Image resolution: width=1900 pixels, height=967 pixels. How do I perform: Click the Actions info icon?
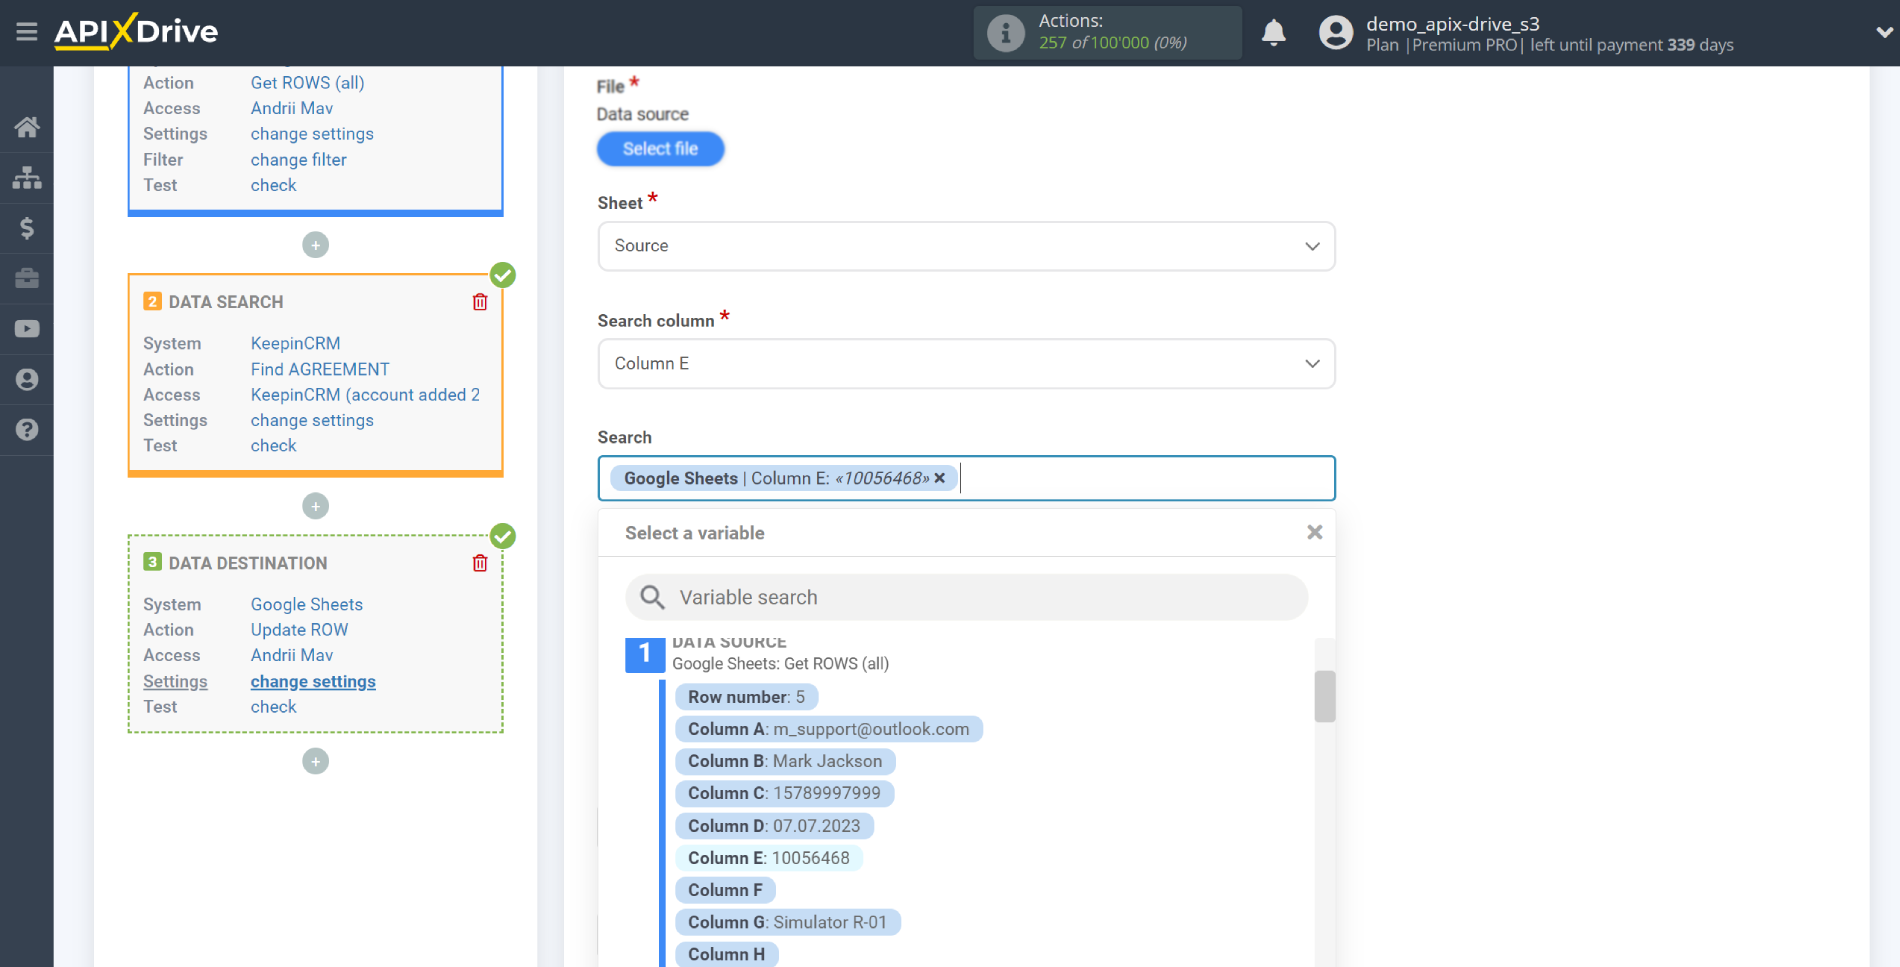click(1005, 33)
